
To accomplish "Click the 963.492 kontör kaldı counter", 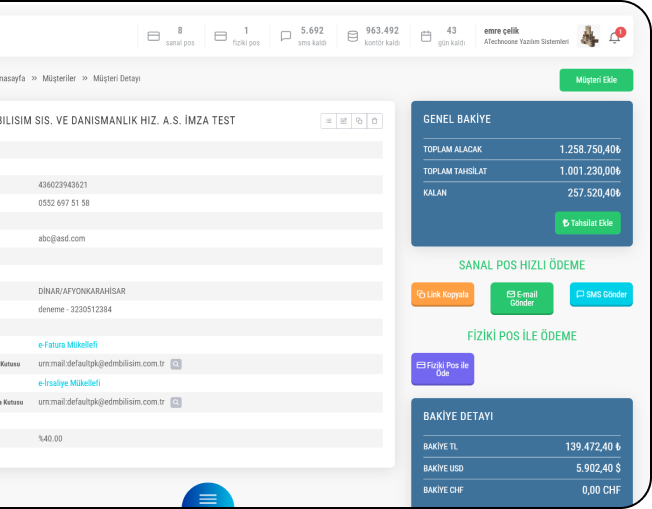I will point(382,36).
